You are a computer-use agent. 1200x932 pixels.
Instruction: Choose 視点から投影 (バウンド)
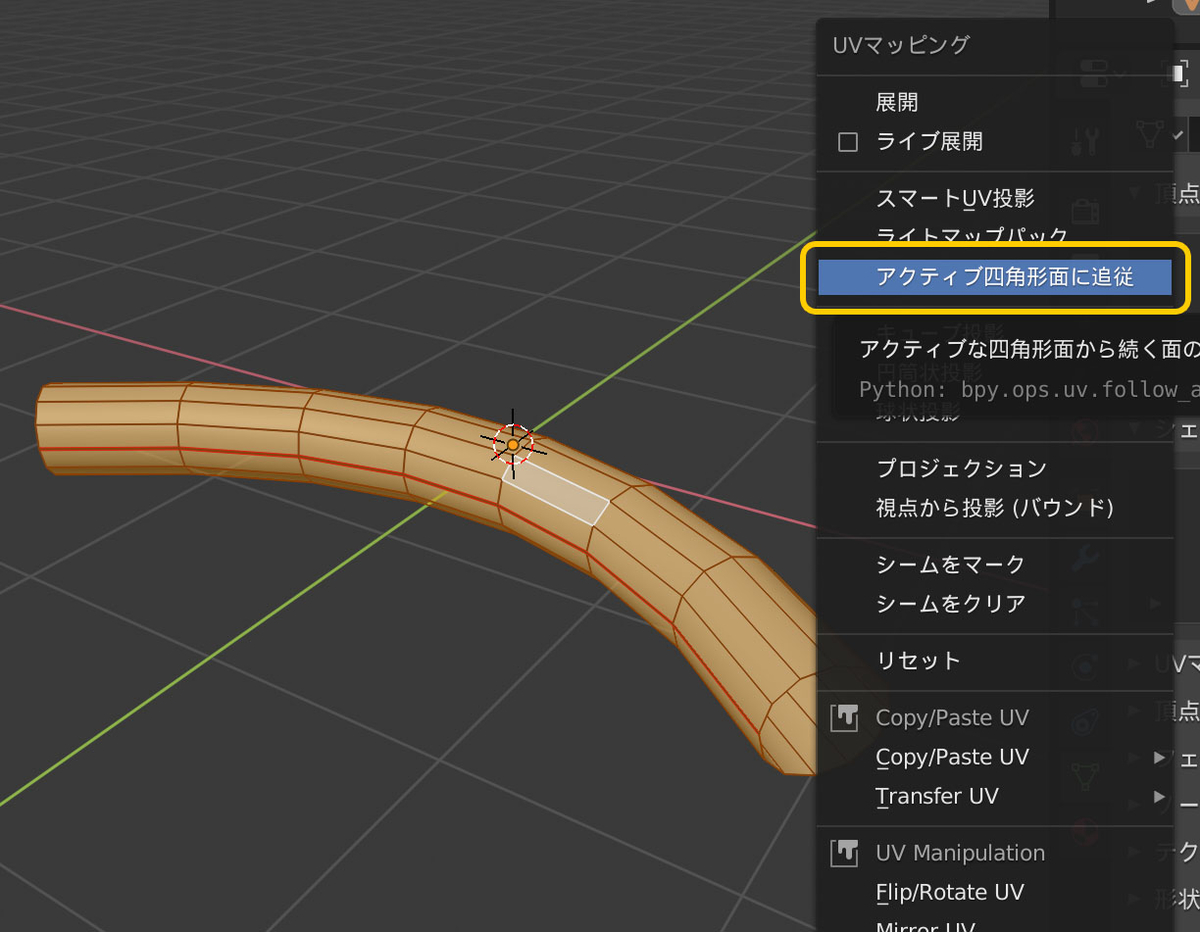click(x=995, y=508)
